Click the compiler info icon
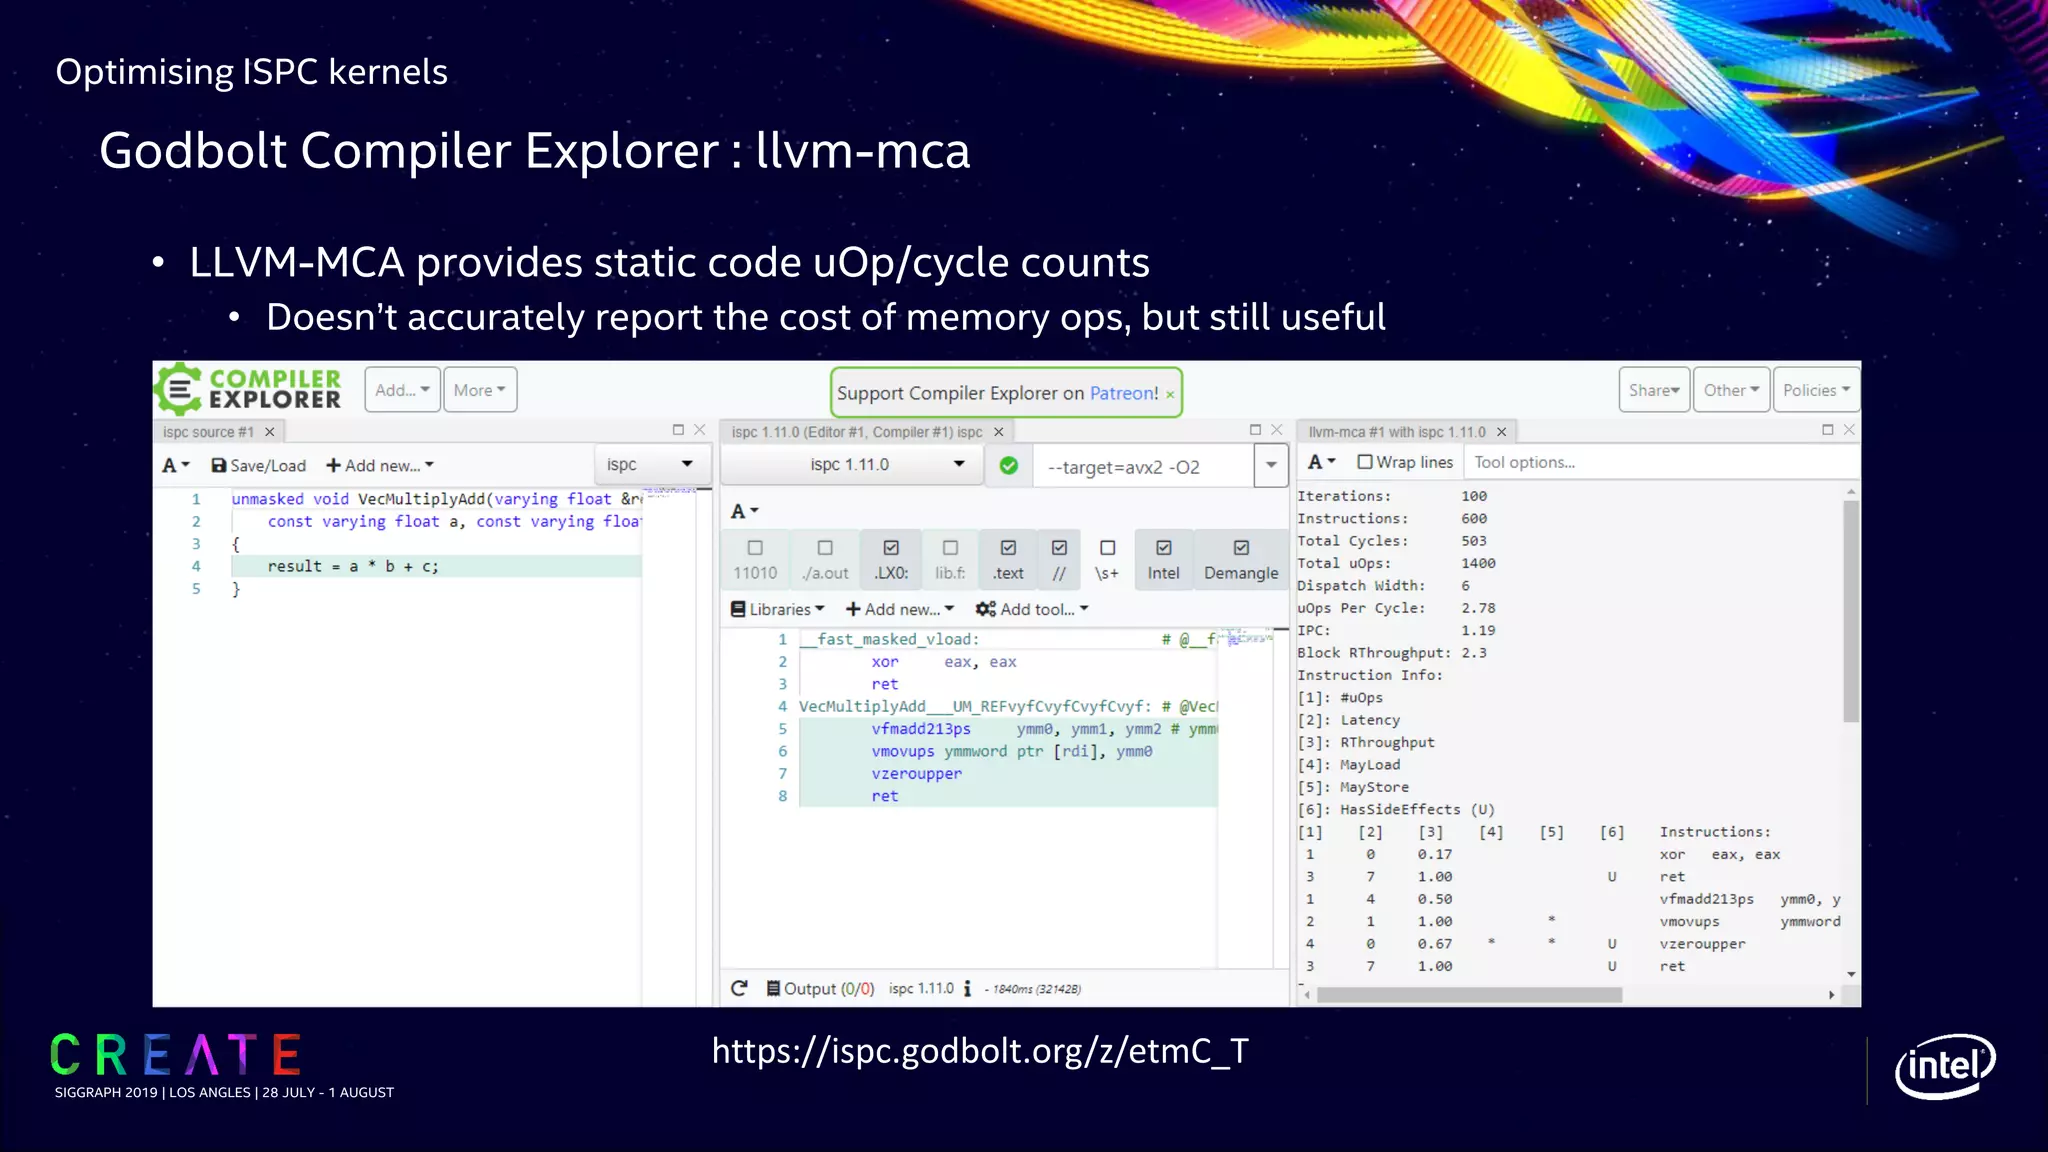 967,988
